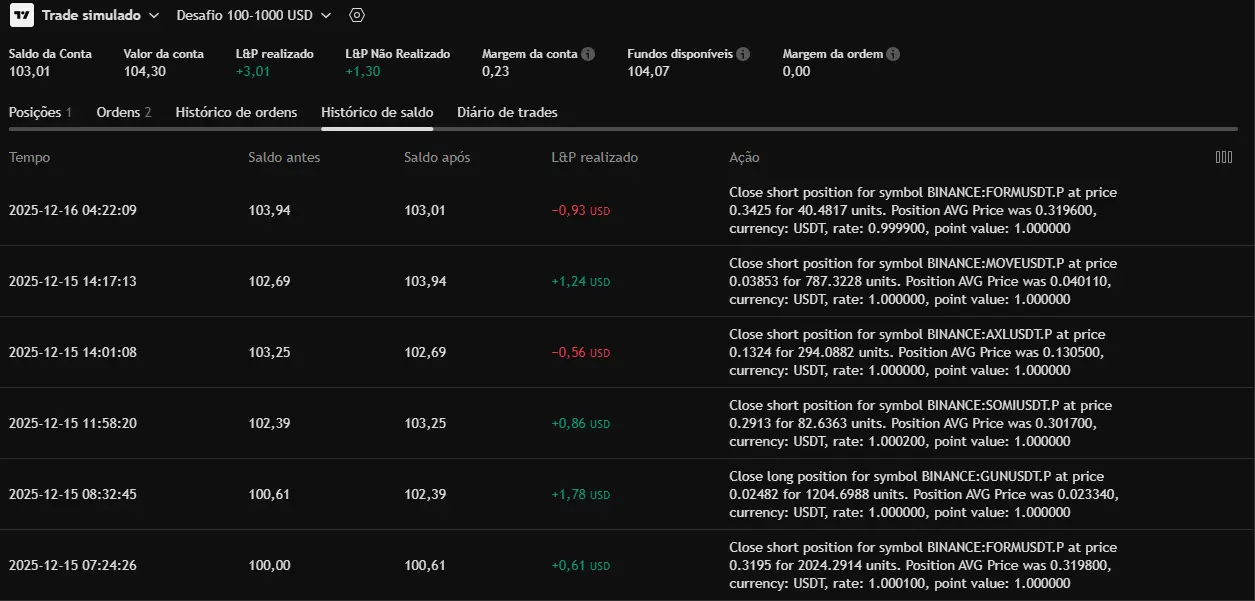Click the realized profit +1,24 USD
1255x601 pixels.
[x=580, y=281]
